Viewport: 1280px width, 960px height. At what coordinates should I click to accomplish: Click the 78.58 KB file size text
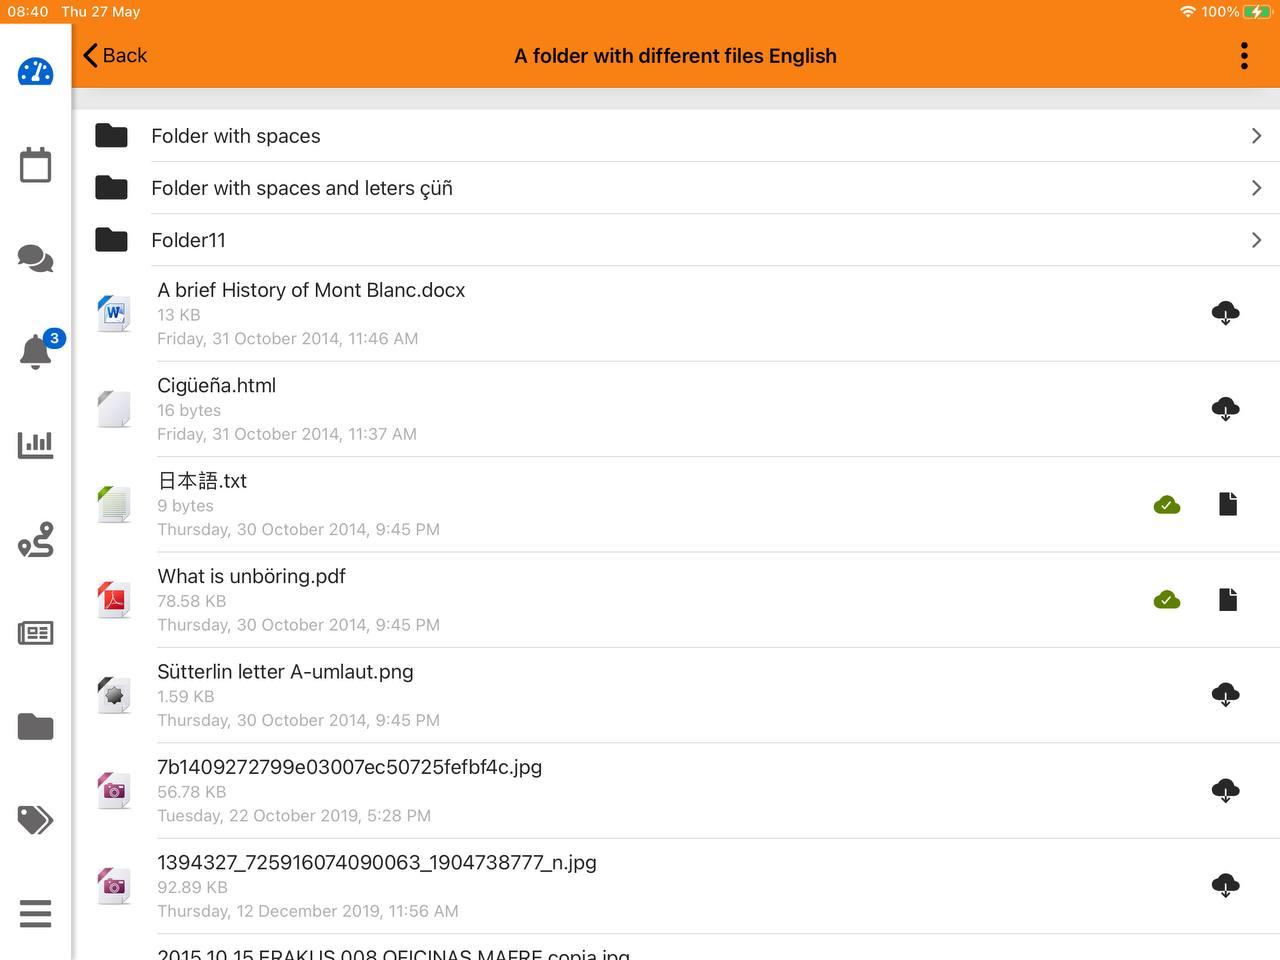coord(191,601)
